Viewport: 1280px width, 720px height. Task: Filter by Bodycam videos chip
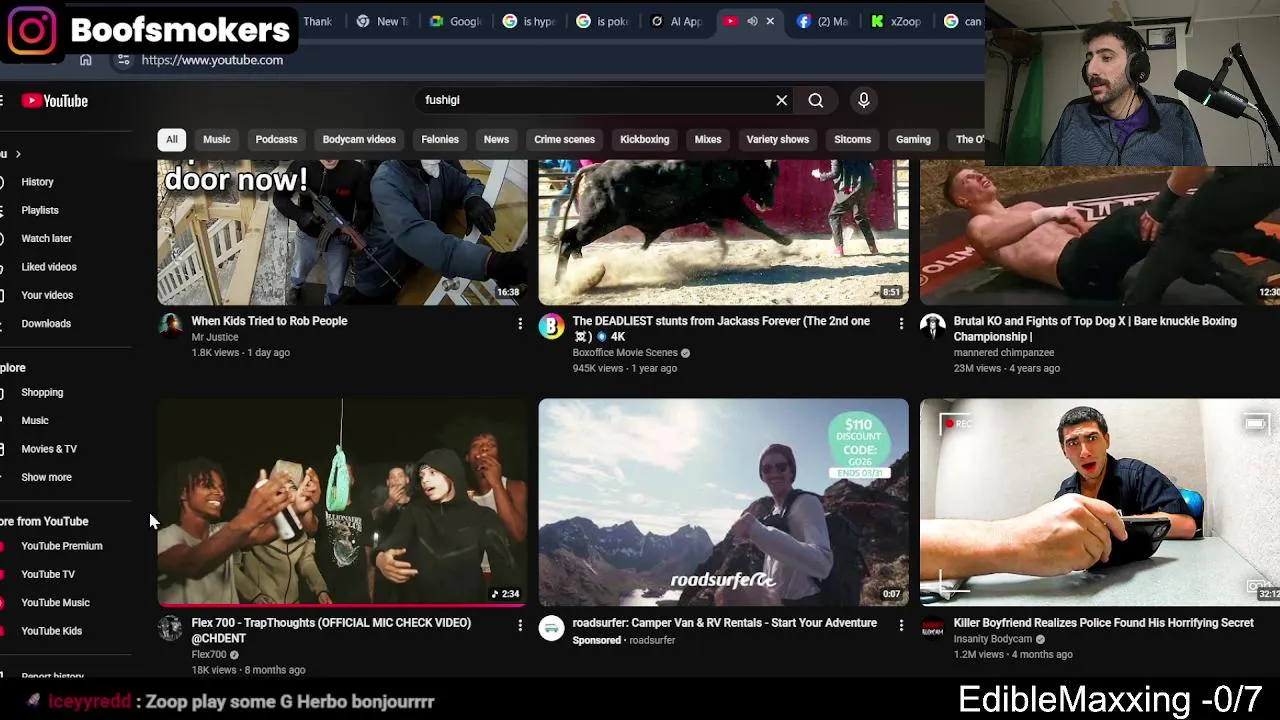point(359,140)
